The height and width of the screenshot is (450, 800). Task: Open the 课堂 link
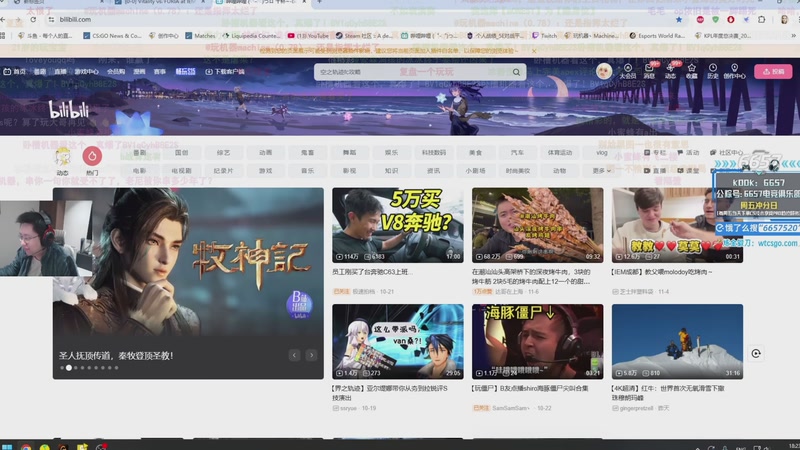click(x=688, y=171)
